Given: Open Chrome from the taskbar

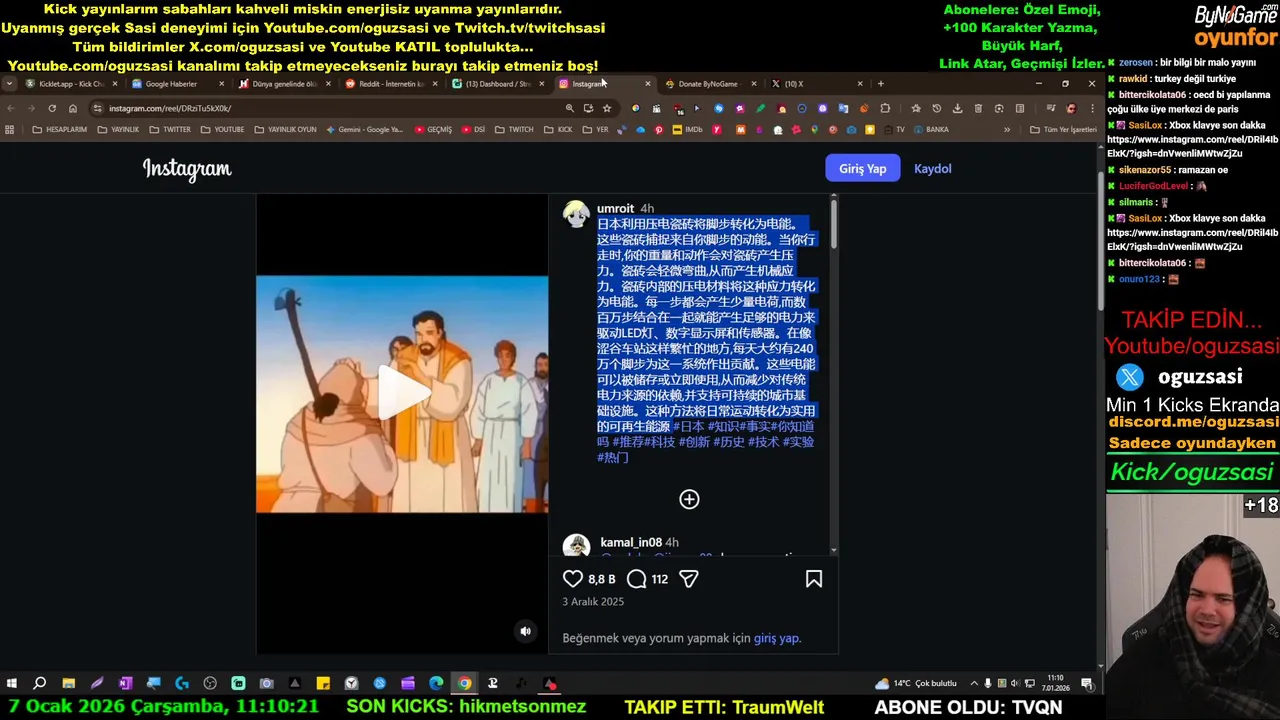Looking at the screenshot, I should [464, 683].
